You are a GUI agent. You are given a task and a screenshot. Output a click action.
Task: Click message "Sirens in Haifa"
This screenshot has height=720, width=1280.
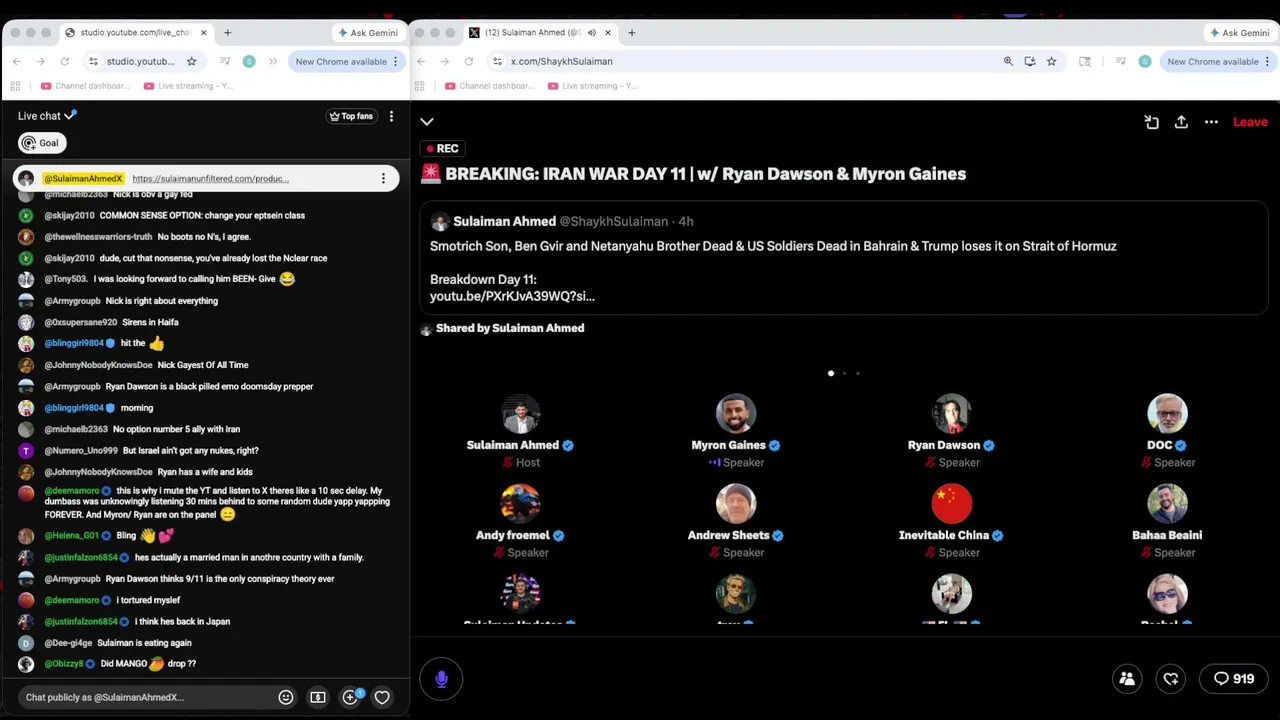[x=149, y=322]
